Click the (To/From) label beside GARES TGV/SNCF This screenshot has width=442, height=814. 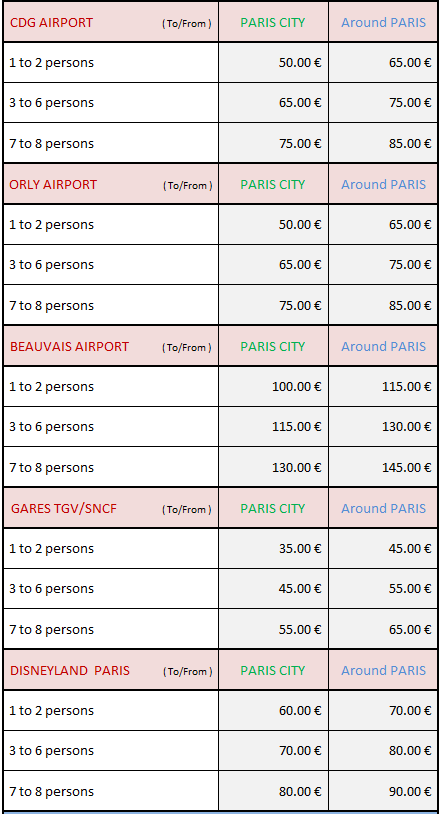point(187,510)
